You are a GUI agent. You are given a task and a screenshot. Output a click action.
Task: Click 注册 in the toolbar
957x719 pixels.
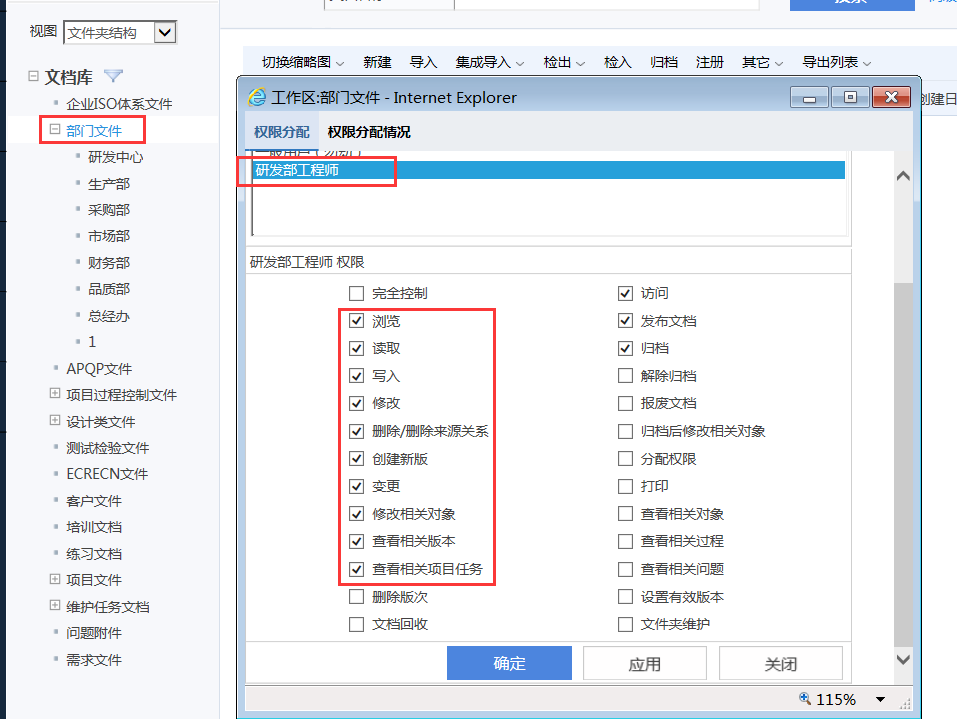pyautogui.click(x=709, y=62)
